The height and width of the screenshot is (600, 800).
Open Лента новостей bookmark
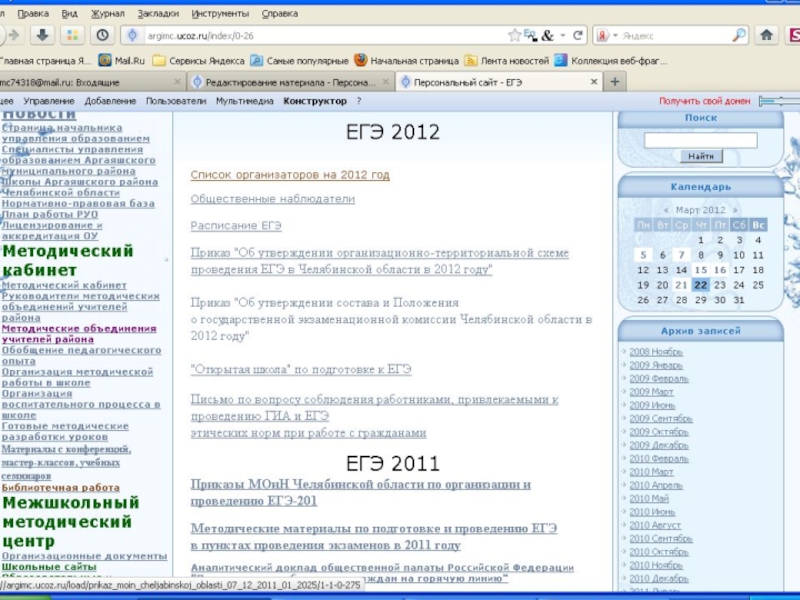pyautogui.click(x=507, y=61)
